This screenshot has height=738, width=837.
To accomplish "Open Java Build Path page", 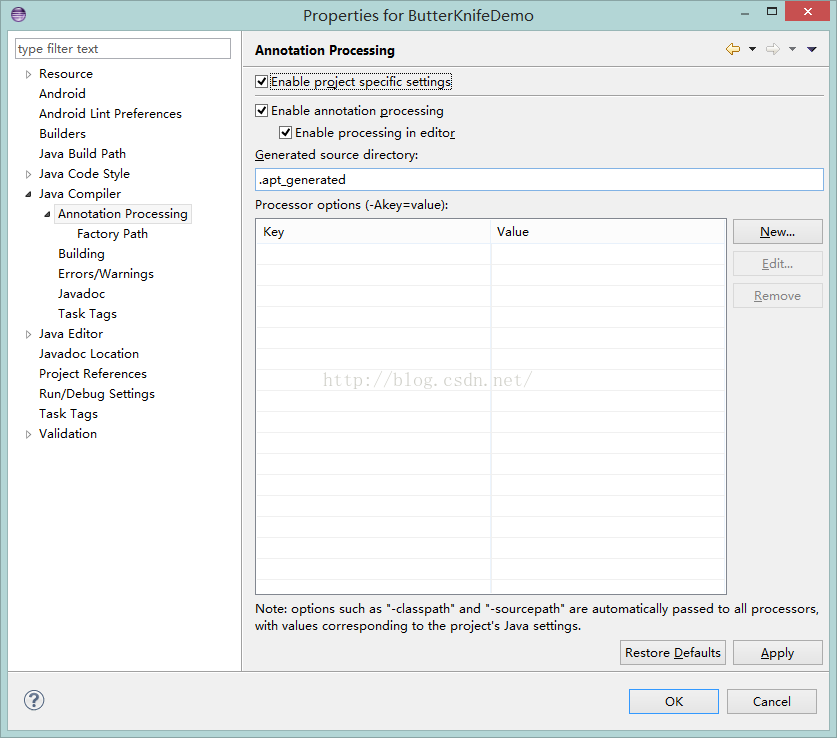I will 82,154.
